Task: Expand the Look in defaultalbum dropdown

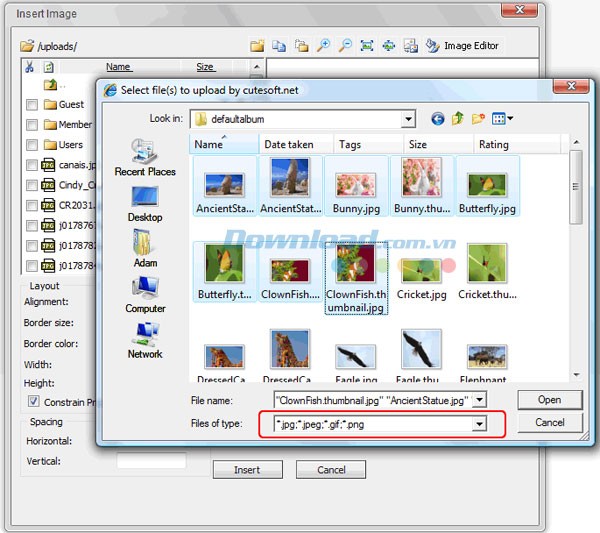Action: coord(408,119)
